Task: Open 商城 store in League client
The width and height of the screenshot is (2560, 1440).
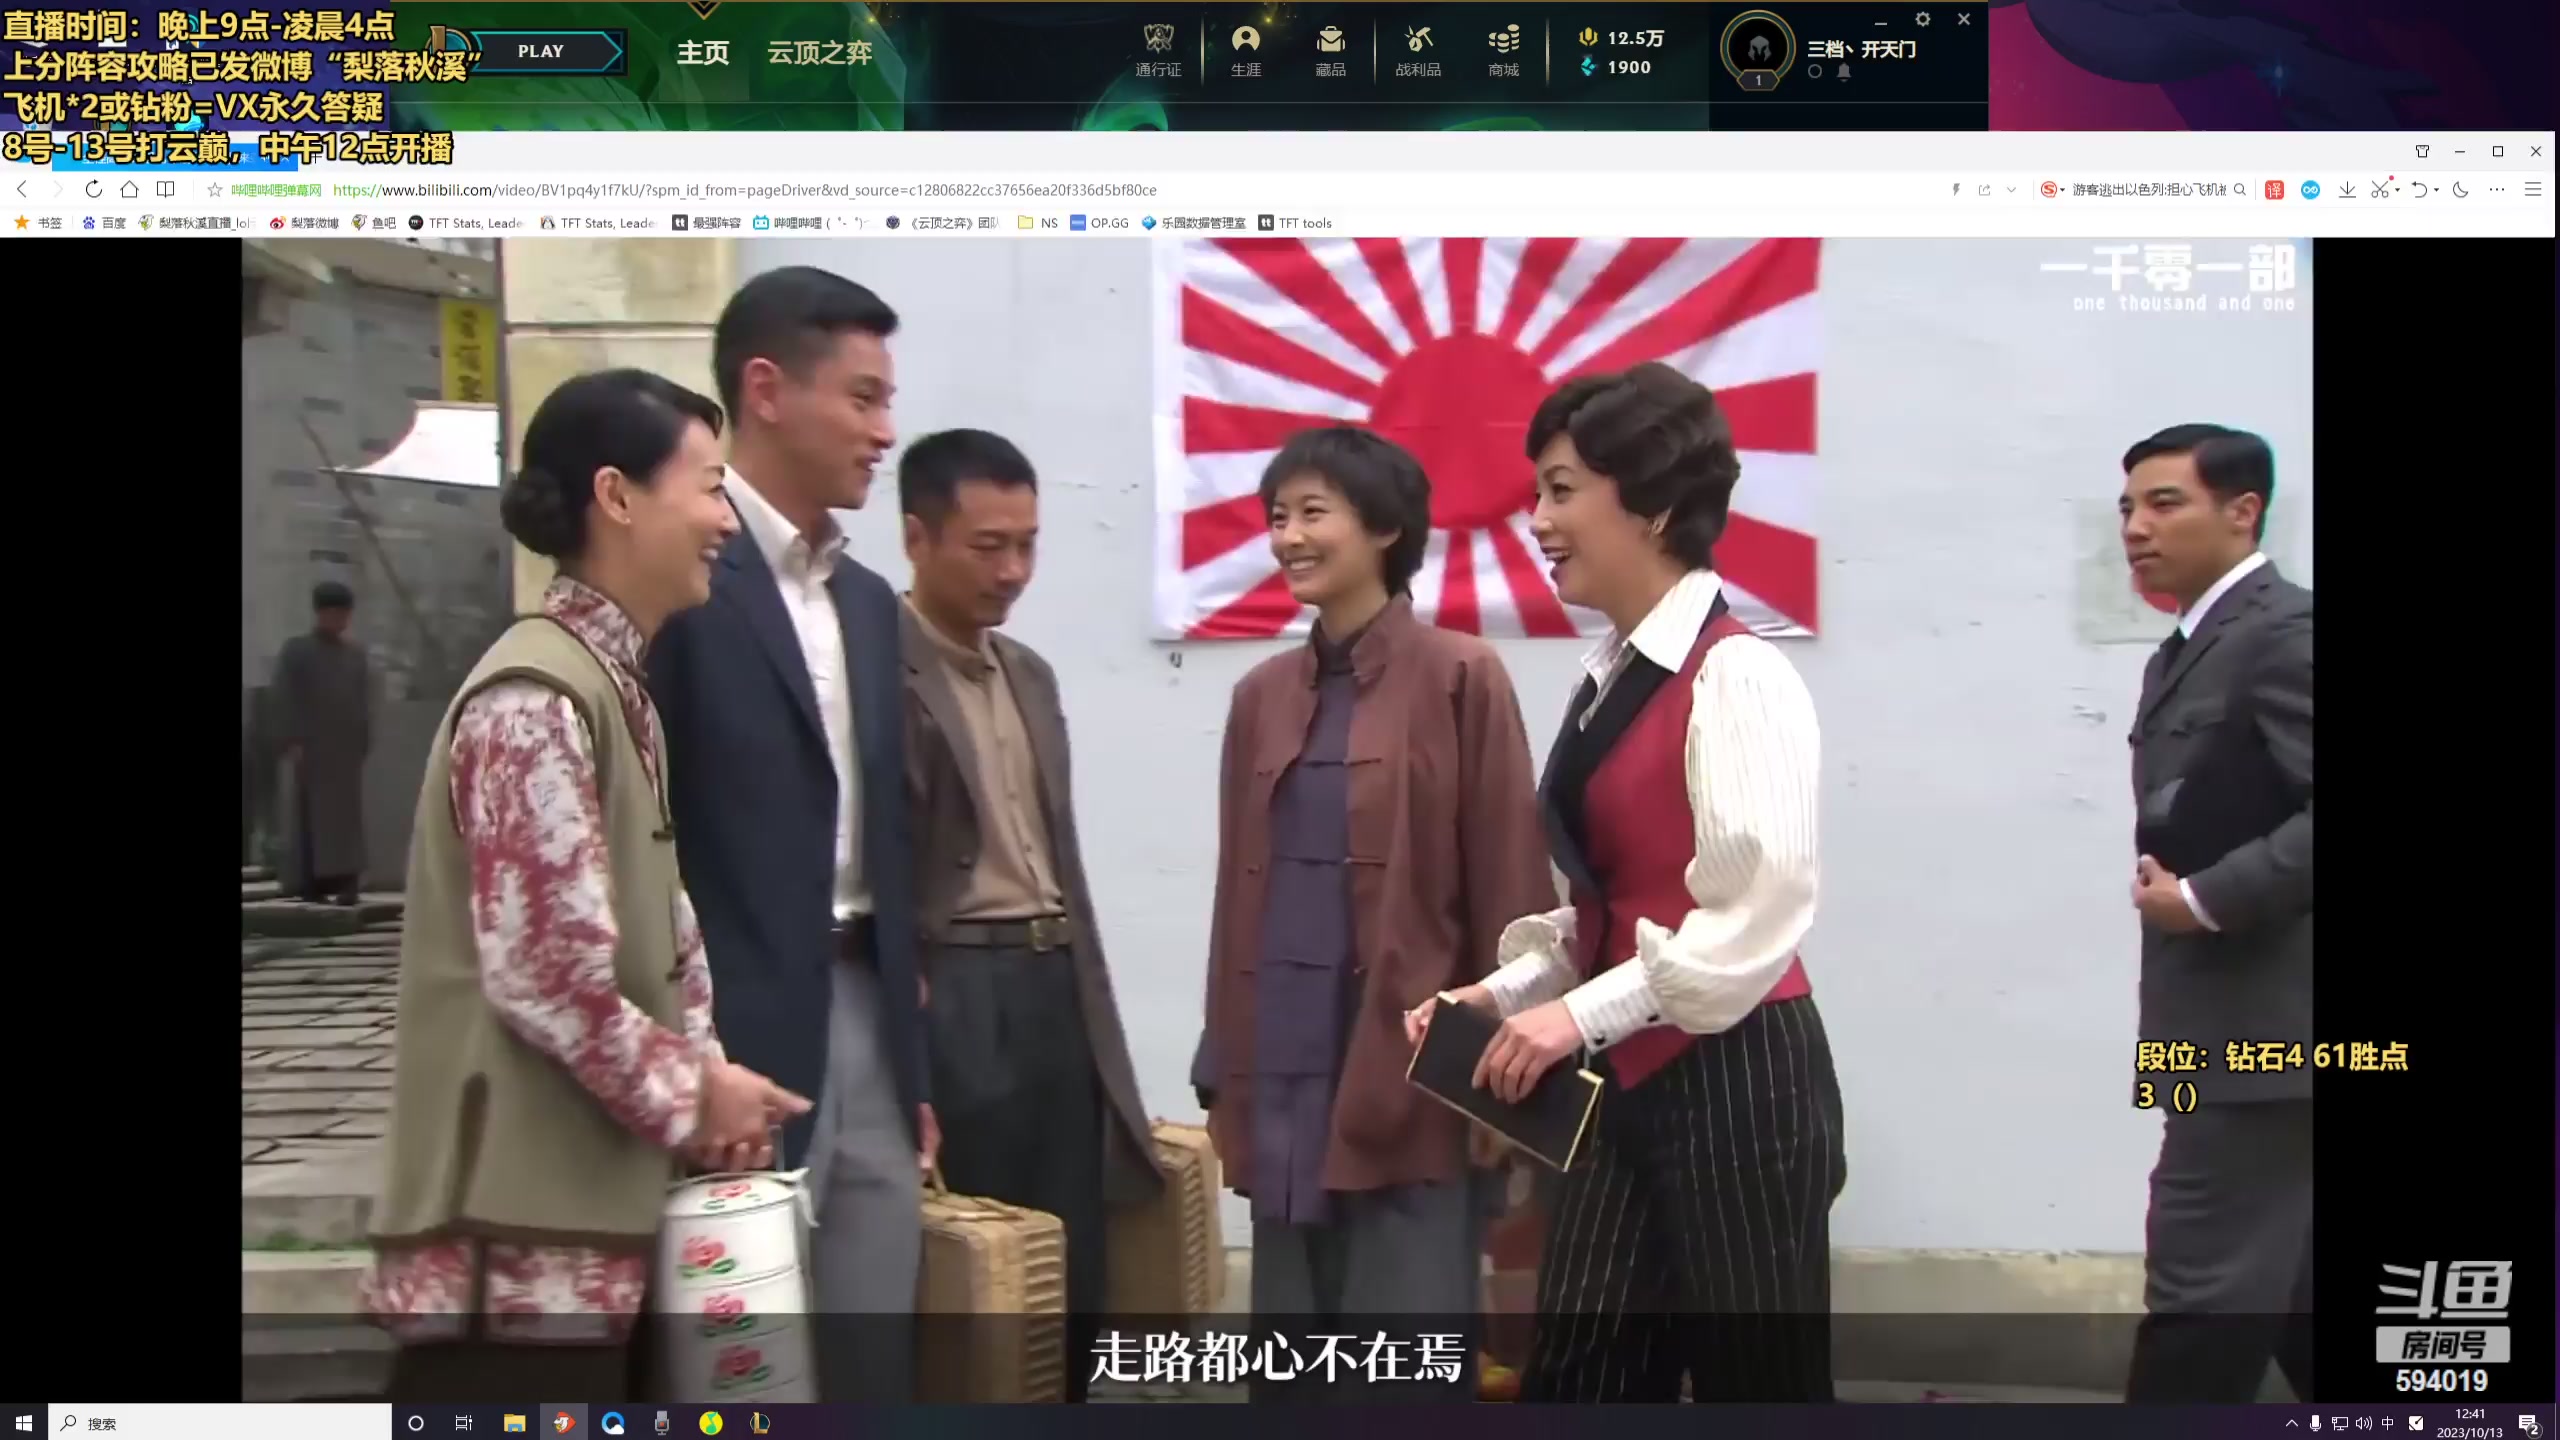Action: 1503,50
